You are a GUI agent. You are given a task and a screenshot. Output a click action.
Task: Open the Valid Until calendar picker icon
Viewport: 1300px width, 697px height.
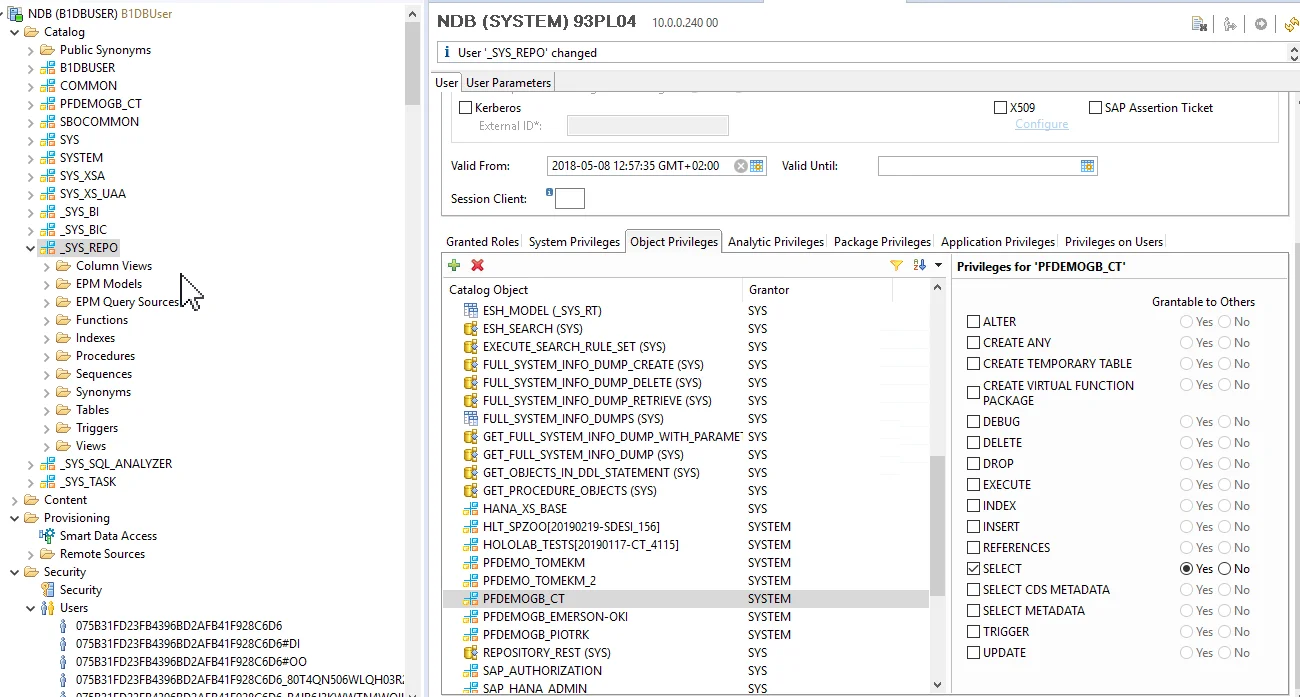[1087, 166]
